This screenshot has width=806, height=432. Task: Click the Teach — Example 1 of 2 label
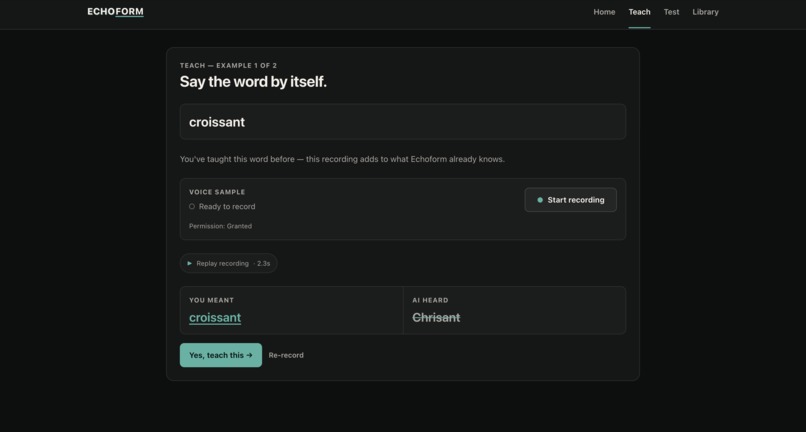pyautogui.click(x=228, y=66)
